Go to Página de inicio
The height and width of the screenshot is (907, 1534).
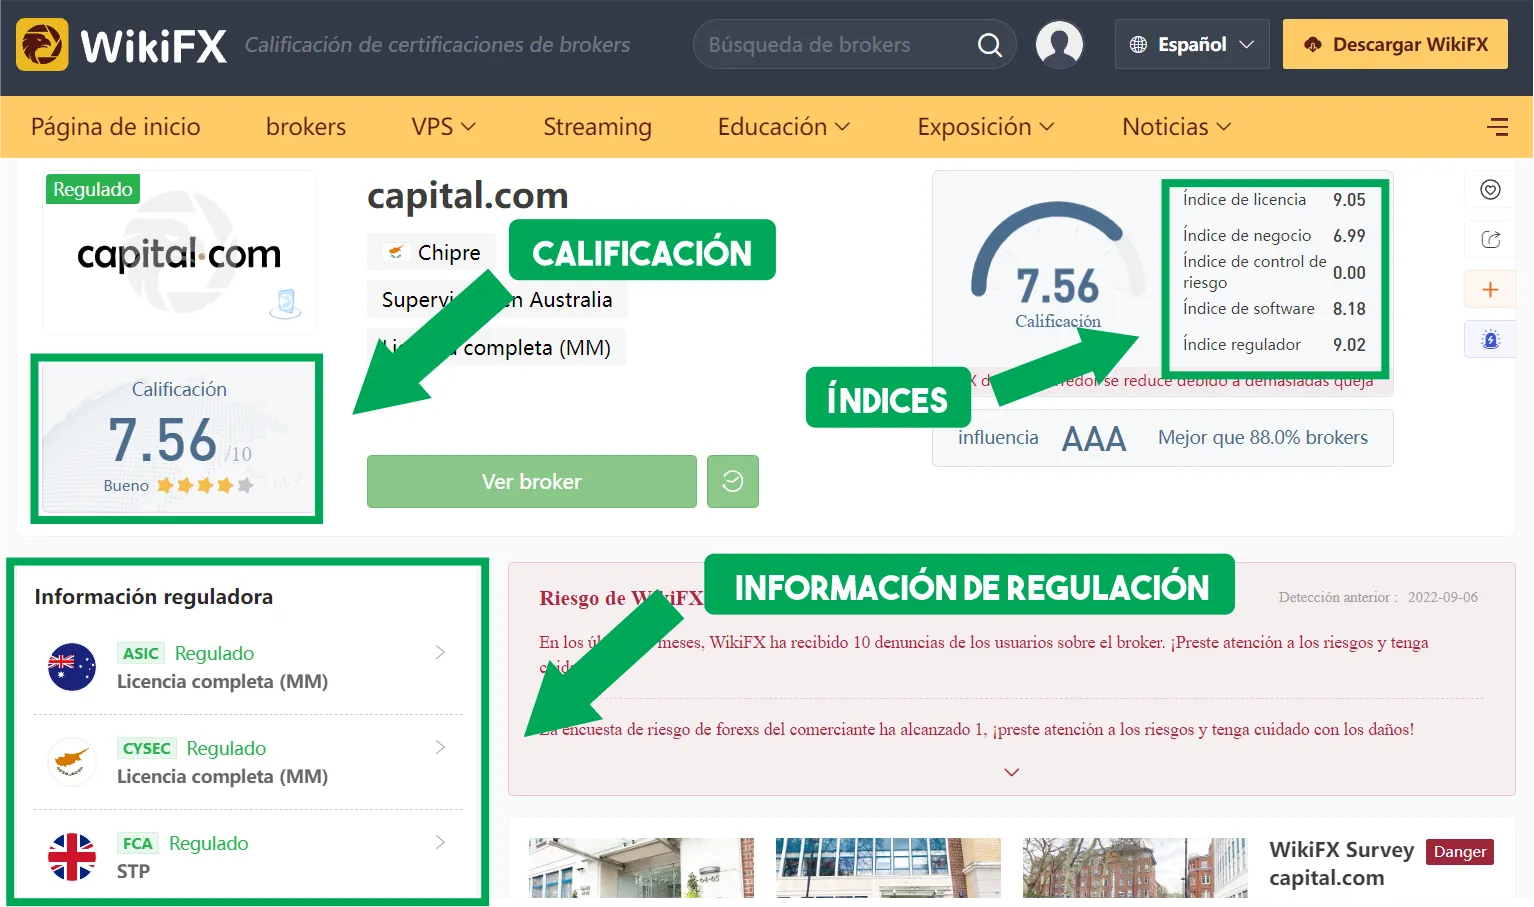click(116, 127)
